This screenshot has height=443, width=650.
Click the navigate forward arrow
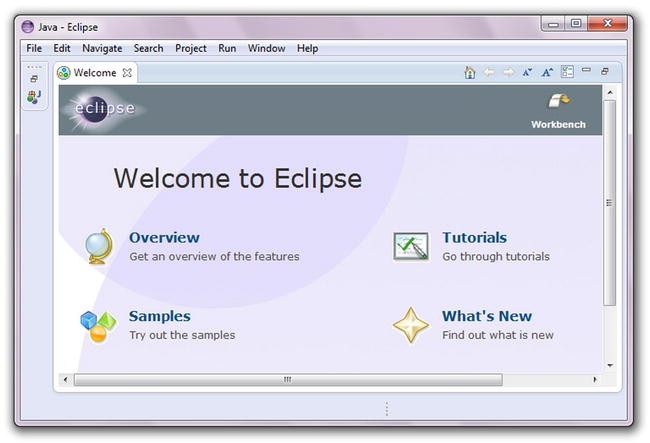[x=508, y=73]
